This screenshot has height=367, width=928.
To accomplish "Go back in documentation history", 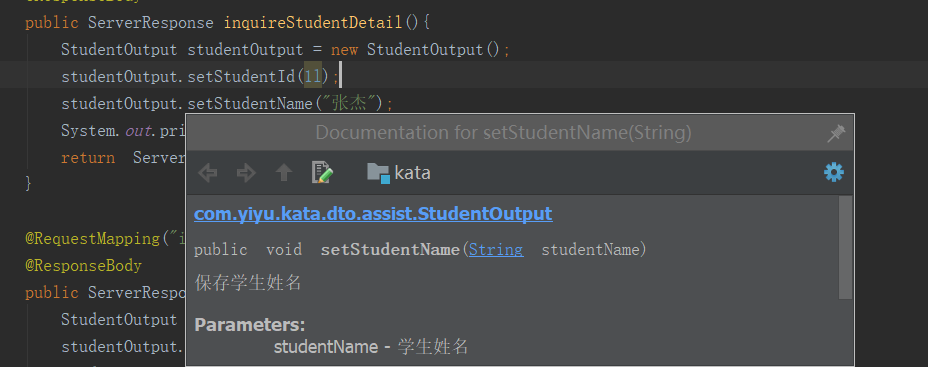I will click(207, 173).
